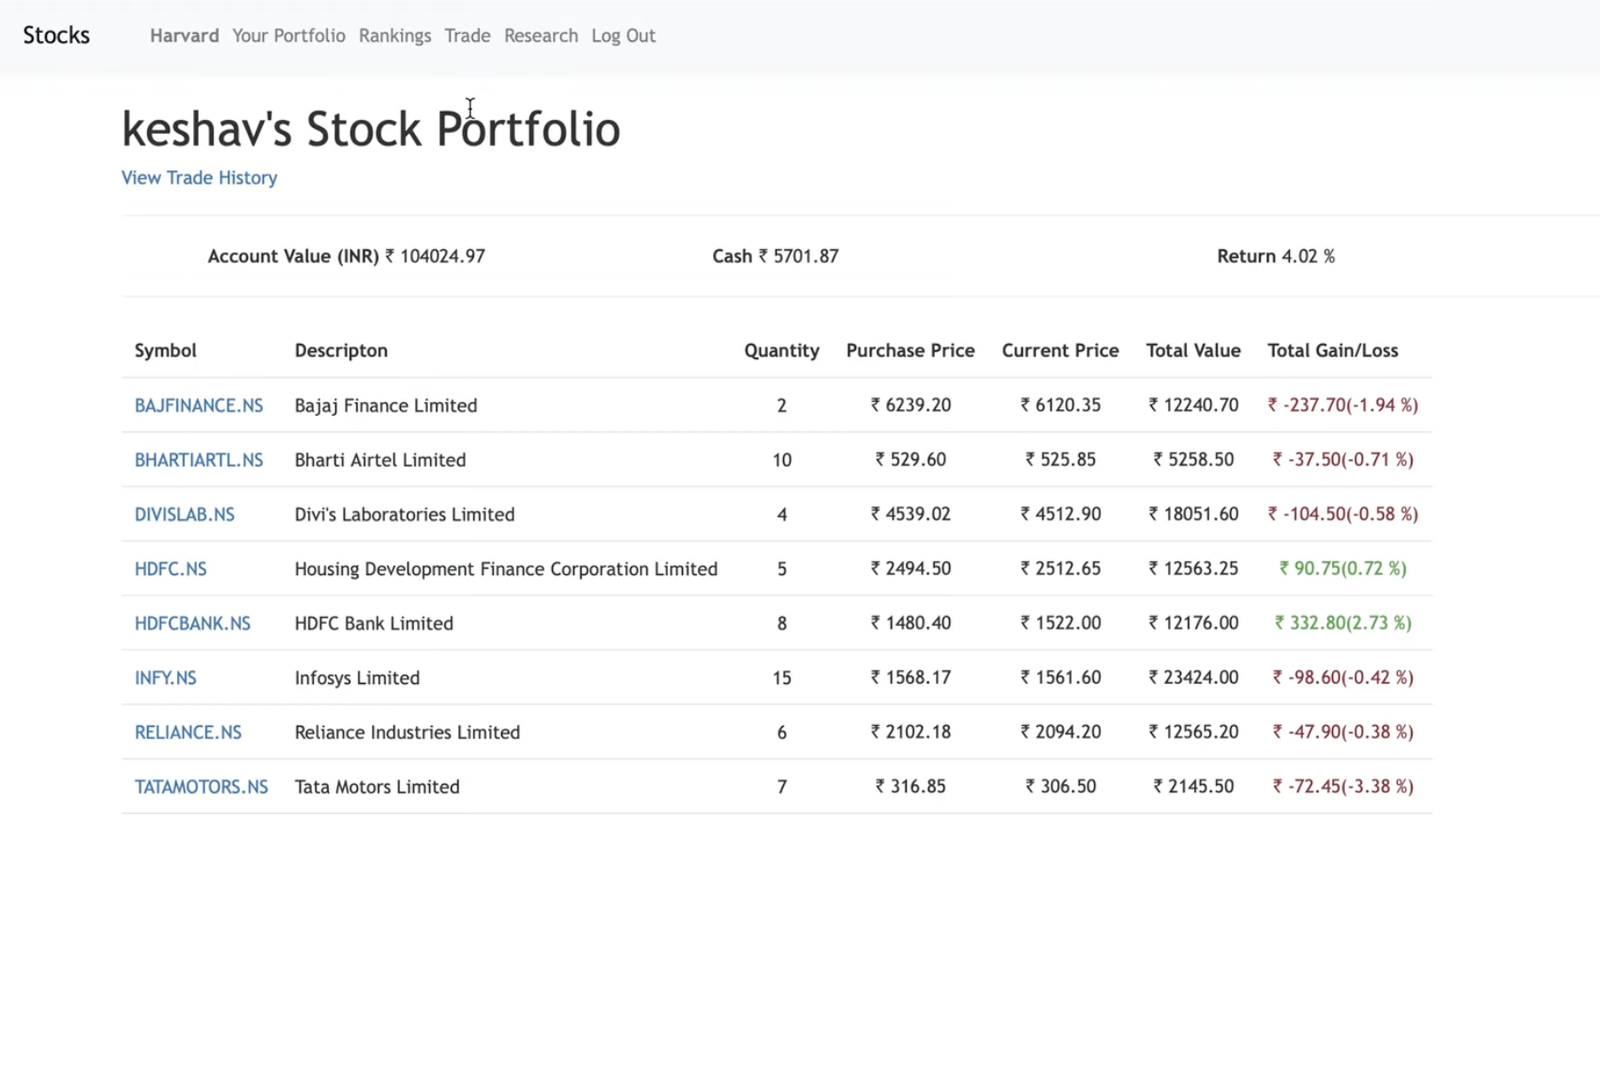Click the RELIANCE.NS ticker link
Image resolution: width=1600 pixels, height=1068 pixels.
tap(188, 732)
